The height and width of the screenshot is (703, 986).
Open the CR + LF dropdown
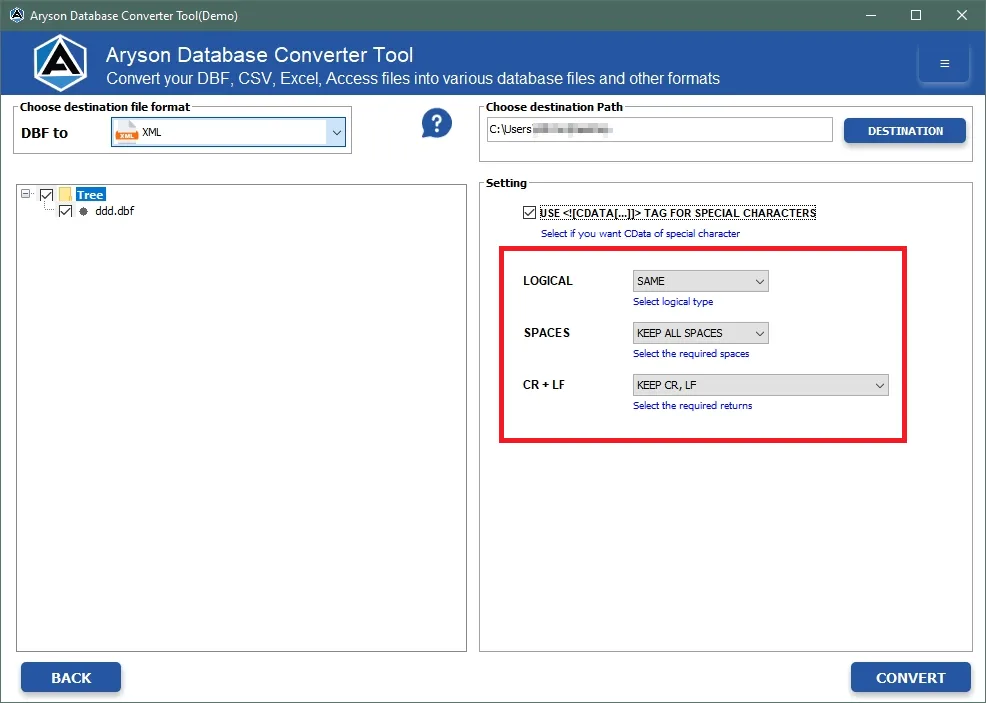(760, 385)
